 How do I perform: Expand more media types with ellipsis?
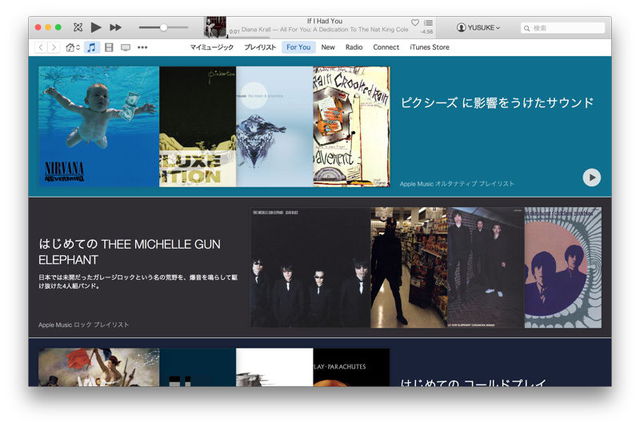pyautogui.click(x=142, y=47)
